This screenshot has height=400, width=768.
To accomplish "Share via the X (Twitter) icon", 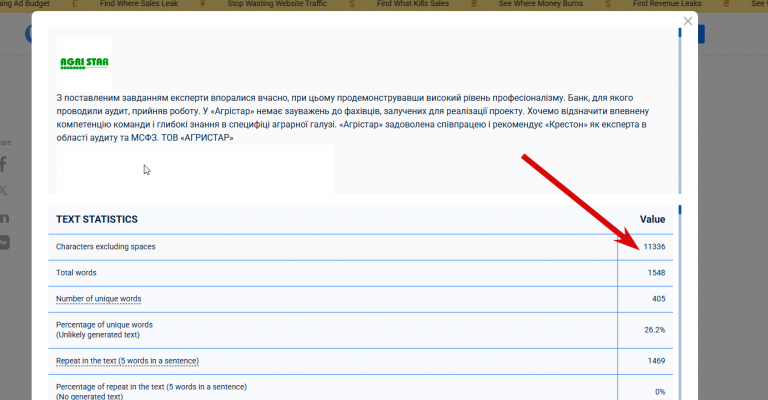I will (3, 190).
